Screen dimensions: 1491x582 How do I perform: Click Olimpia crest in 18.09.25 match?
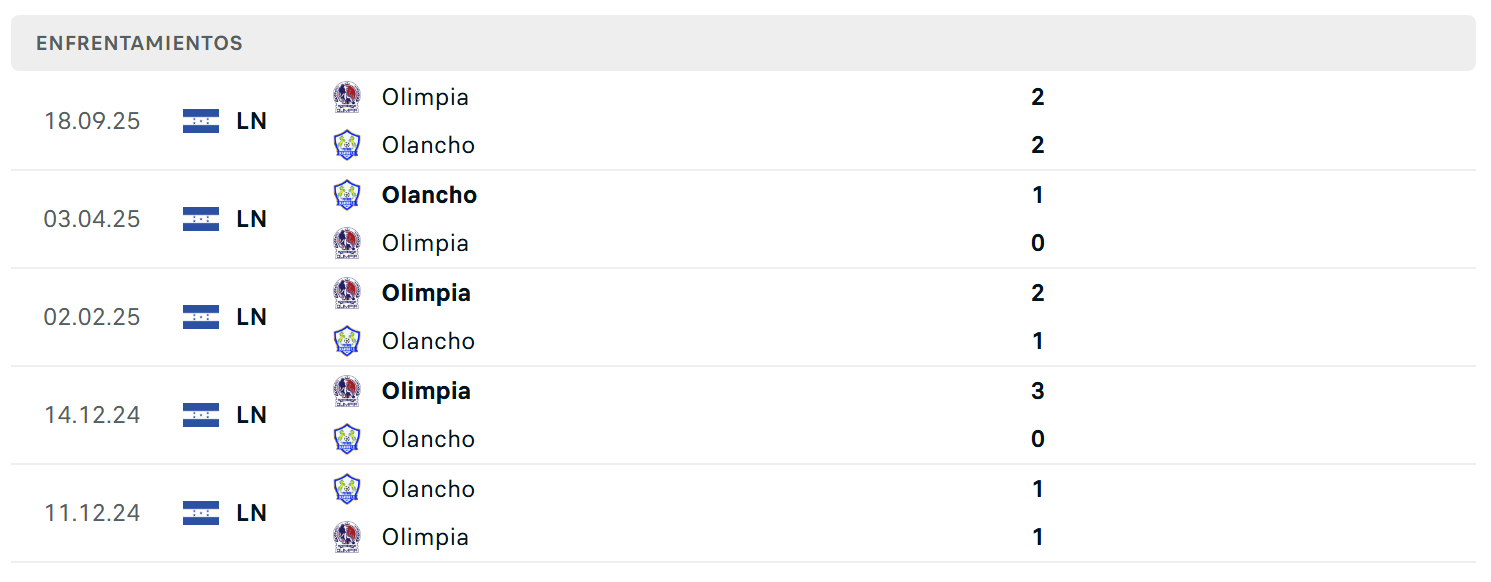pos(347,97)
